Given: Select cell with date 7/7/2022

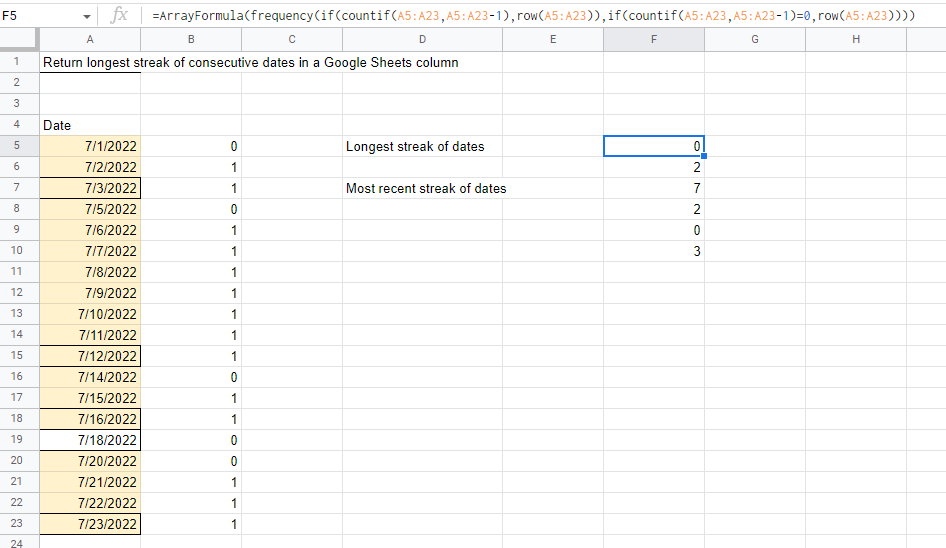Looking at the screenshot, I should [x=90, y=251].
